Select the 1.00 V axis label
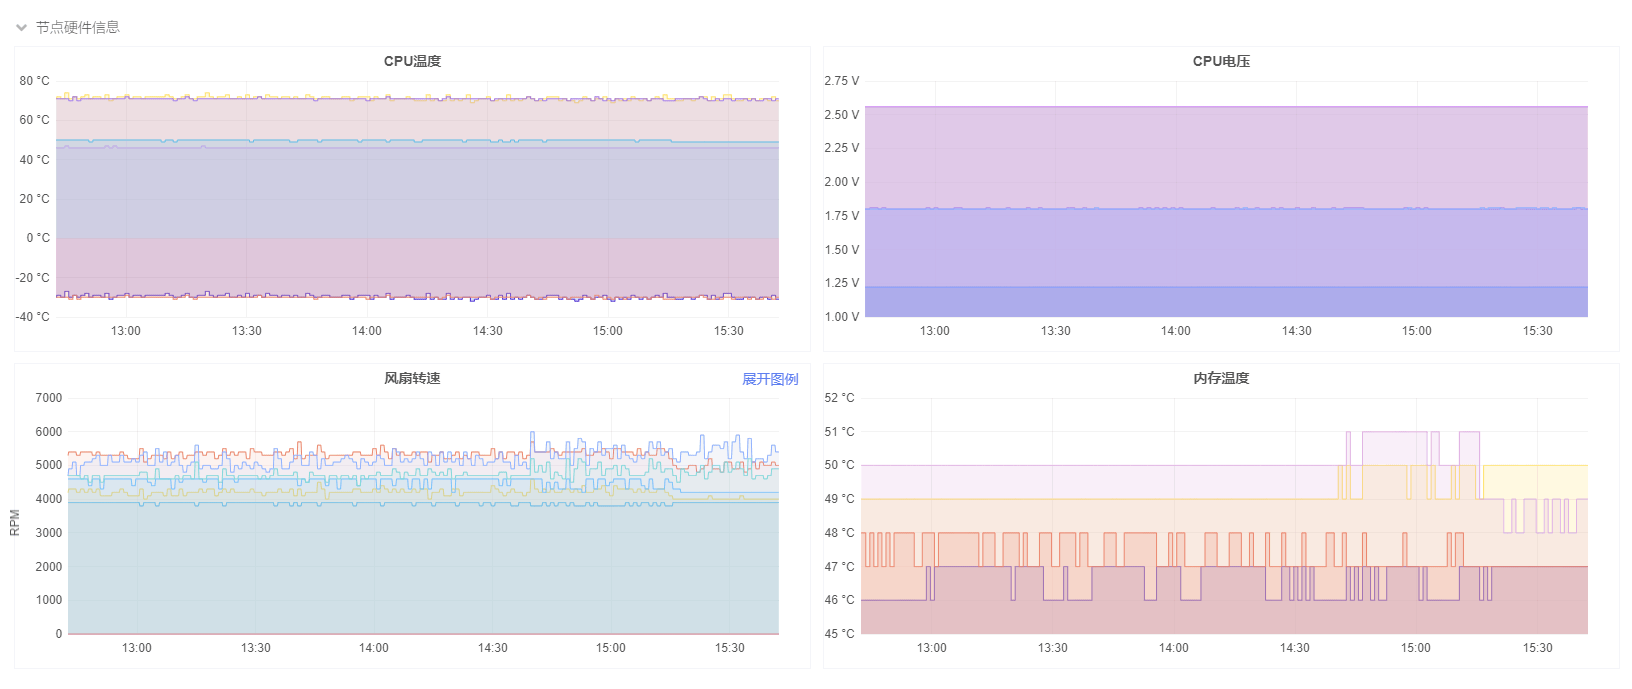This screenshot has height=689, width=1632. click(x=842, y=317)
